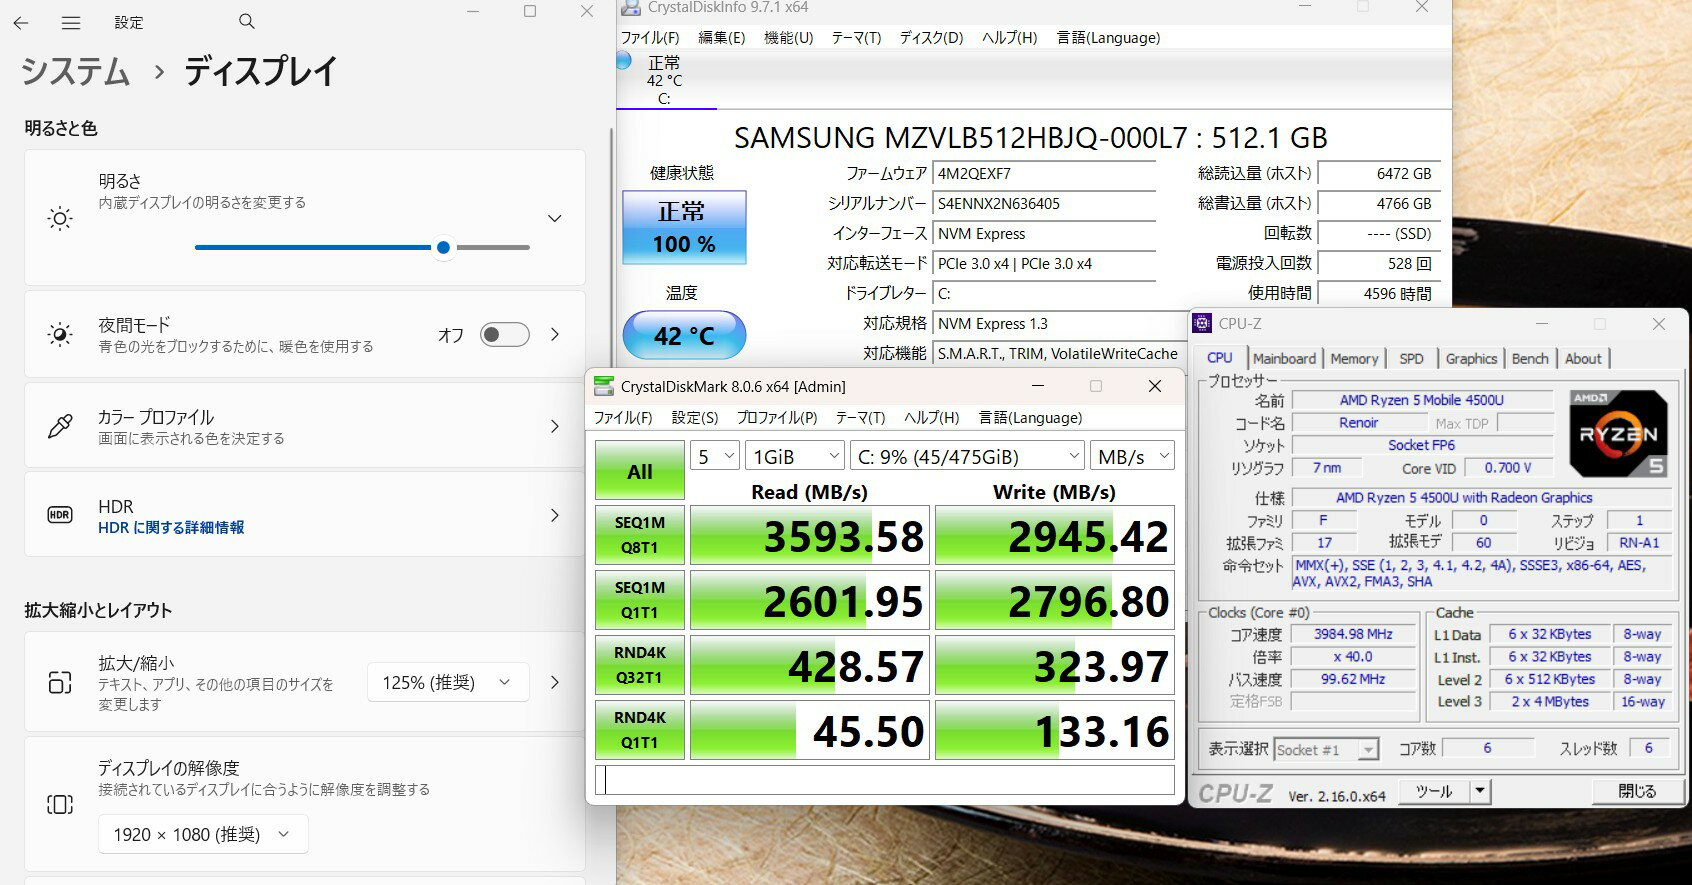Click the blue disk status circle icon
Image resolution: width=1692 pixels, height=885 pixels.
[x=624, y=61]
